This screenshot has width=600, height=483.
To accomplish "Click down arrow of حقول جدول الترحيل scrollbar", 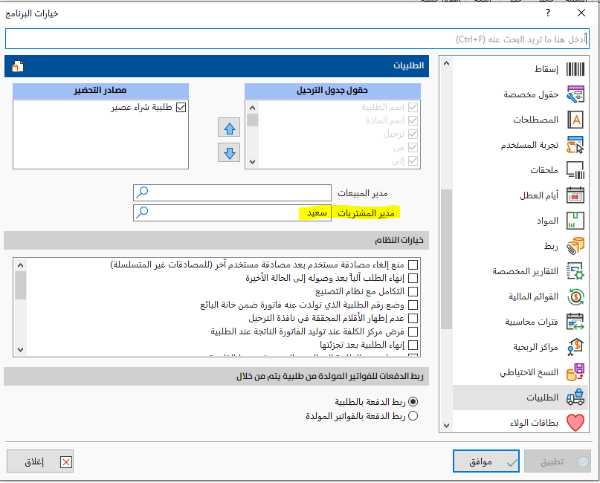I will pyautogui.click(x=252, y=162).
